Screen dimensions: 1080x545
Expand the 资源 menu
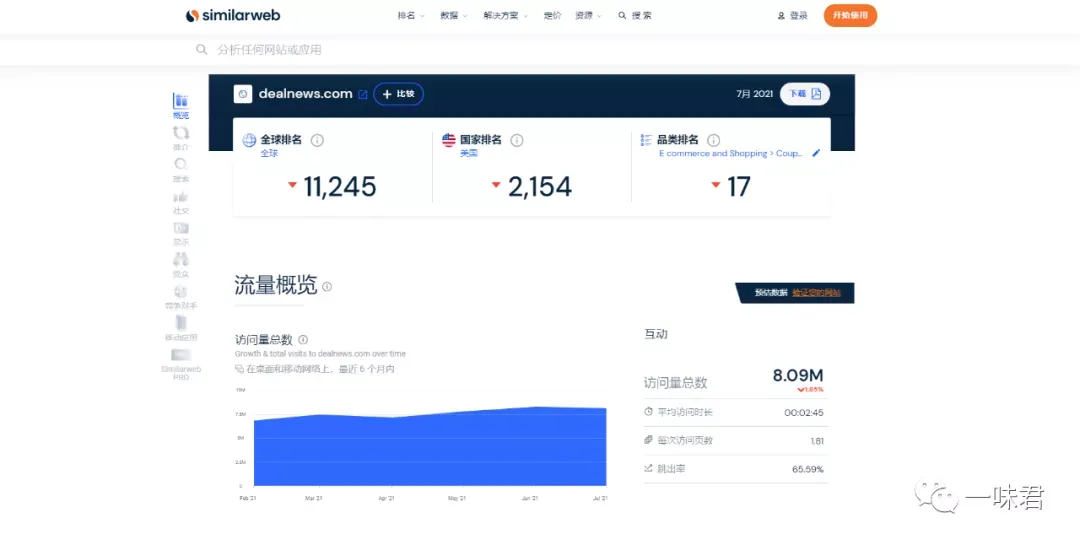(588, 15)
